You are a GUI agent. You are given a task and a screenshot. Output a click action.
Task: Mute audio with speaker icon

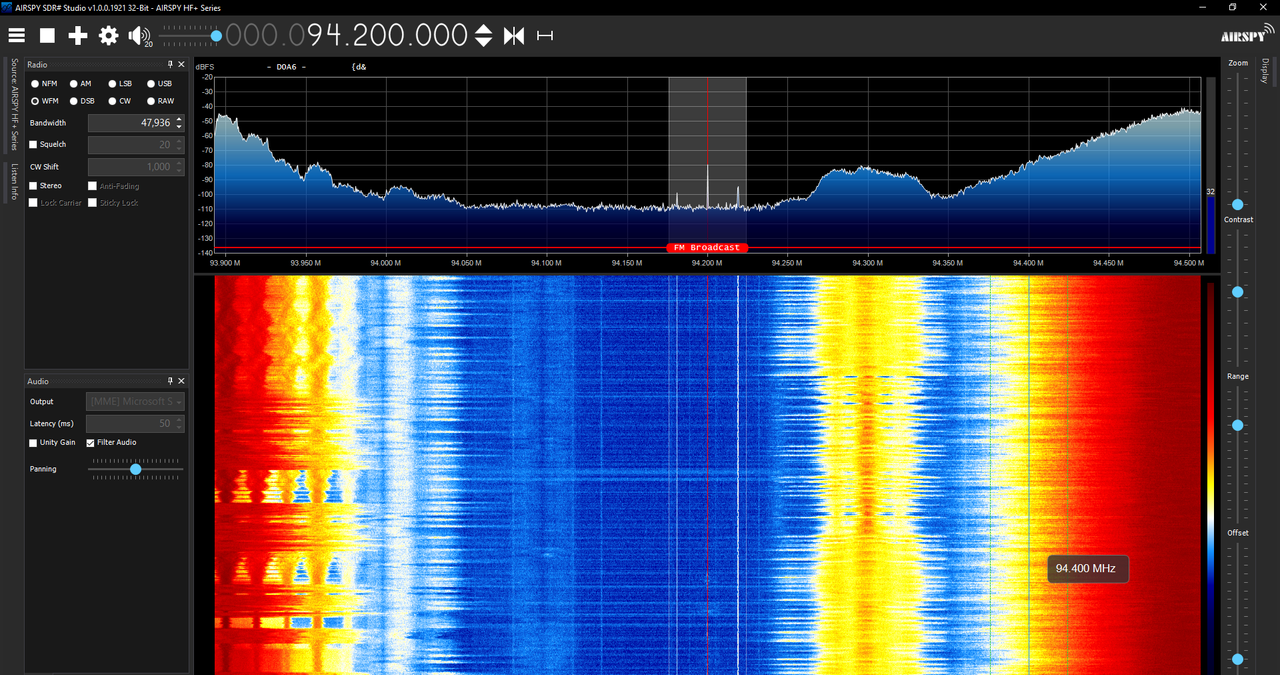click(138, 36)
